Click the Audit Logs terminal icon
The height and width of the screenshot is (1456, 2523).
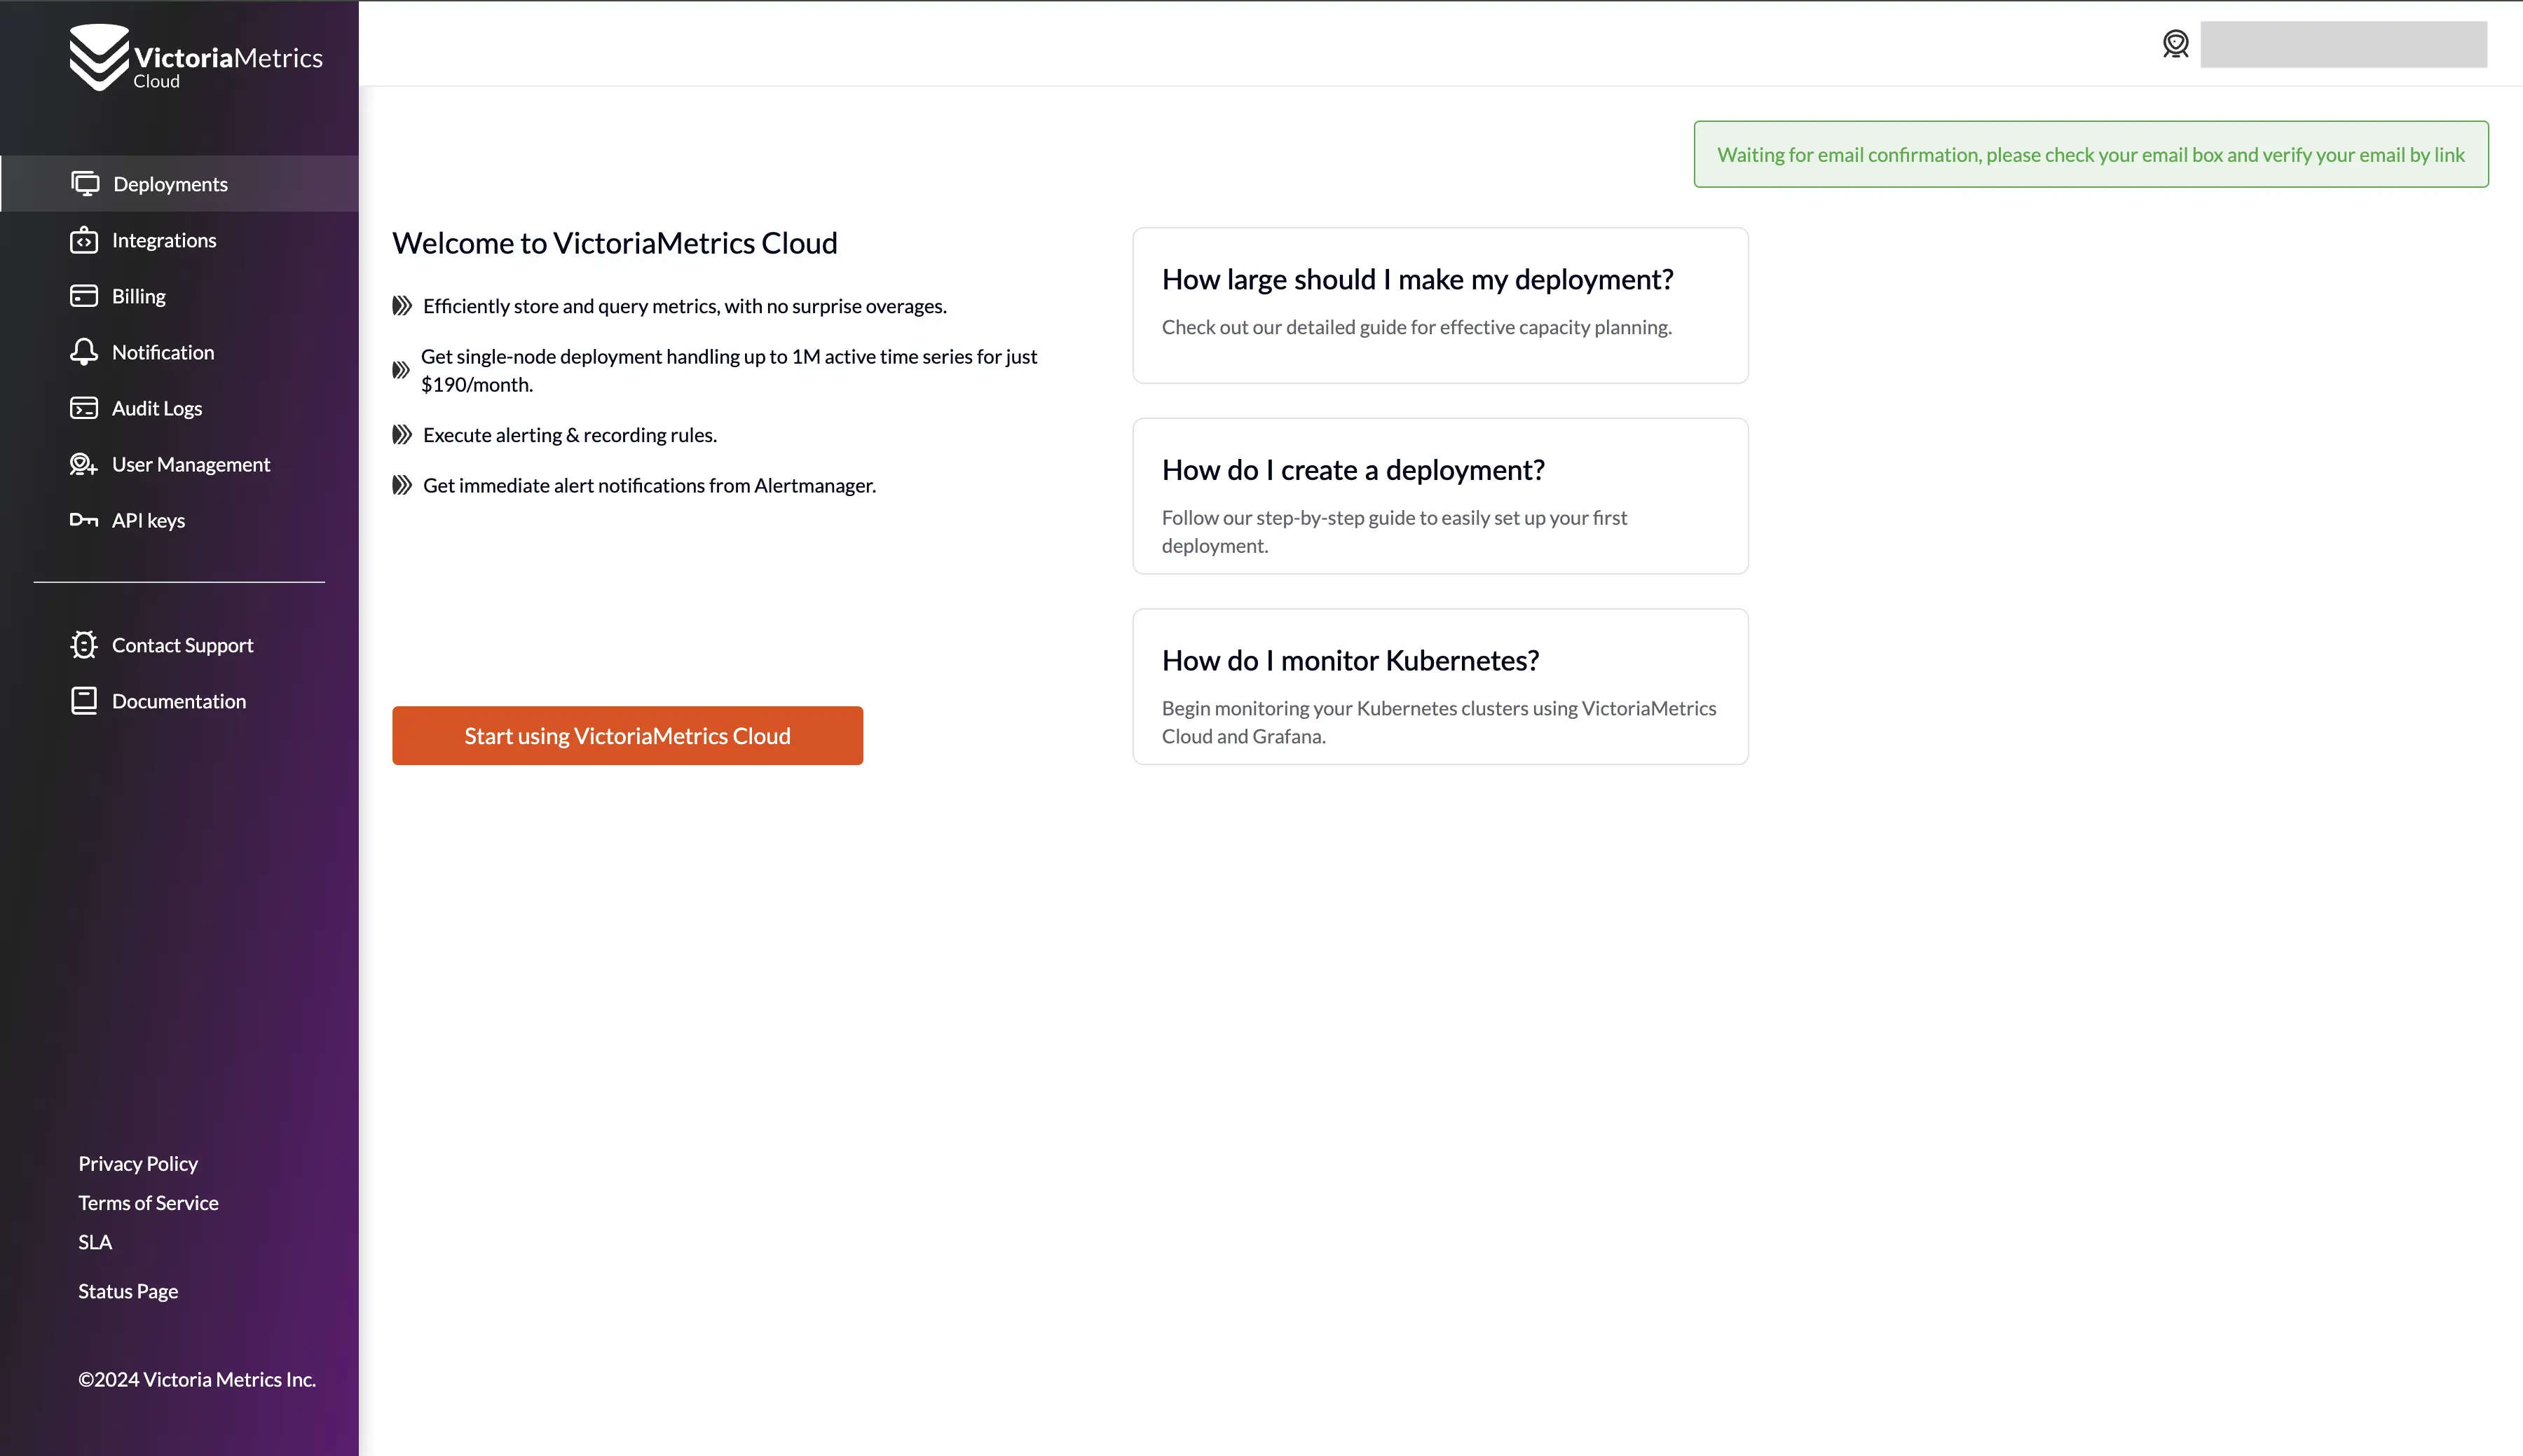point(84,408)
